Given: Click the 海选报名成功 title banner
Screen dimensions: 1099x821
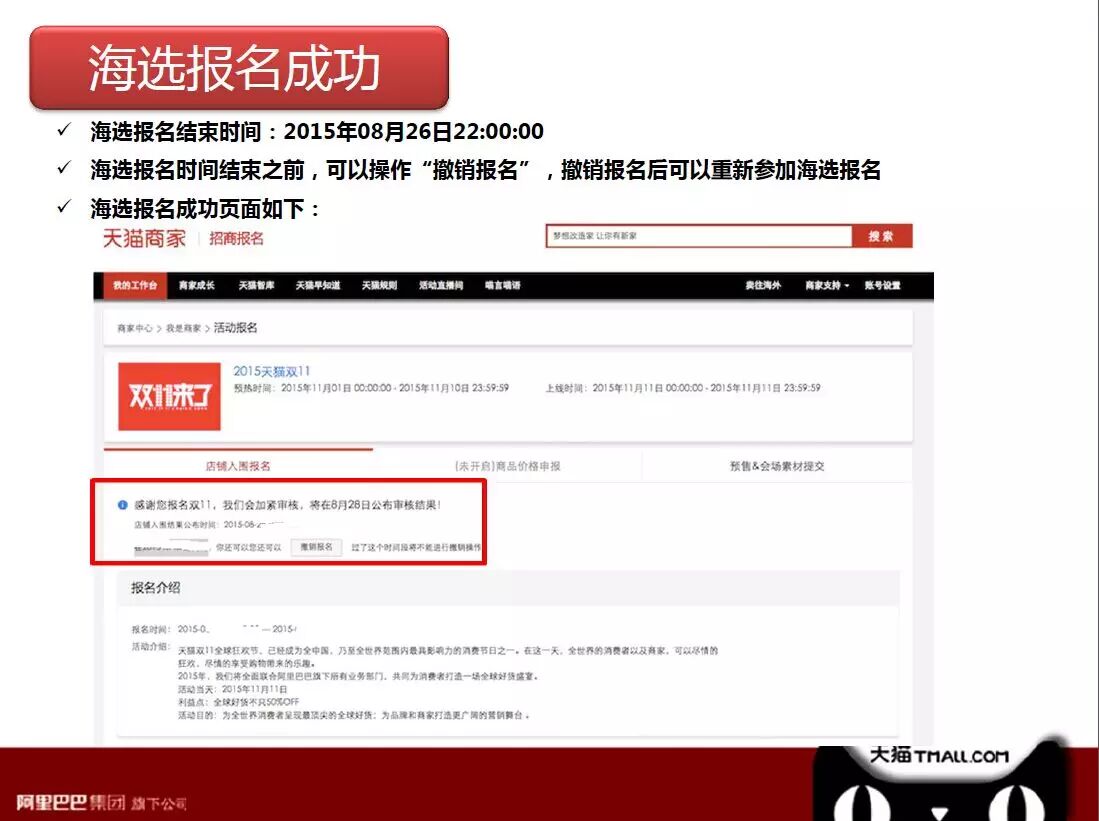Looking at the screenshot, I should pos(239,68).
